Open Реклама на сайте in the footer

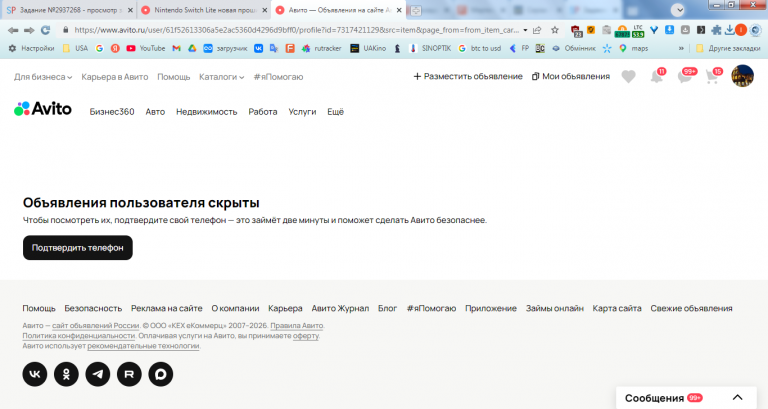click(167, 308)
